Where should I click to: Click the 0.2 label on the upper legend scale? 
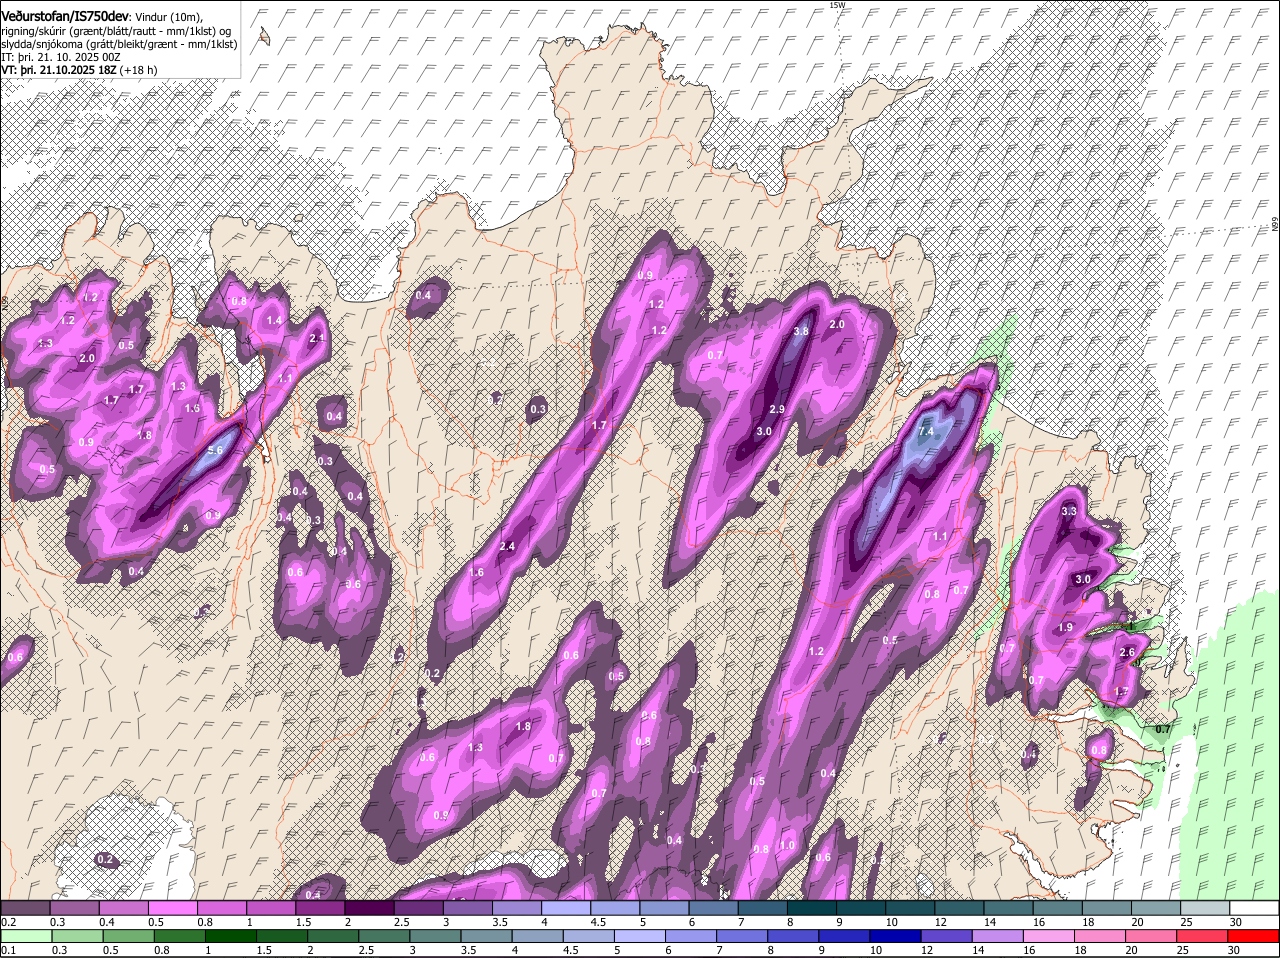pos(8,921)
